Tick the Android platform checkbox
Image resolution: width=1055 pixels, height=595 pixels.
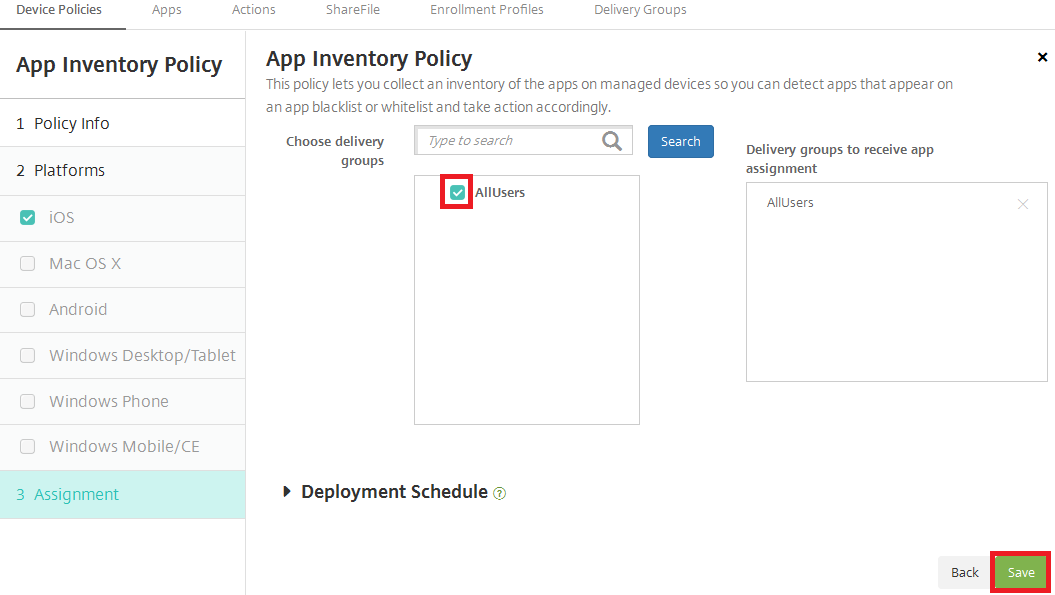click(x=28, y=310)
